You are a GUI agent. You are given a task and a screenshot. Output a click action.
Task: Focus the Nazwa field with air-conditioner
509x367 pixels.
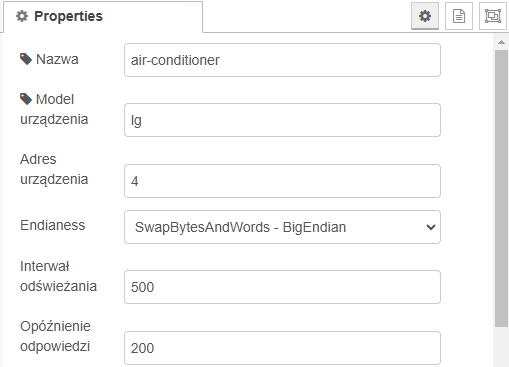(x=282, y=60)
